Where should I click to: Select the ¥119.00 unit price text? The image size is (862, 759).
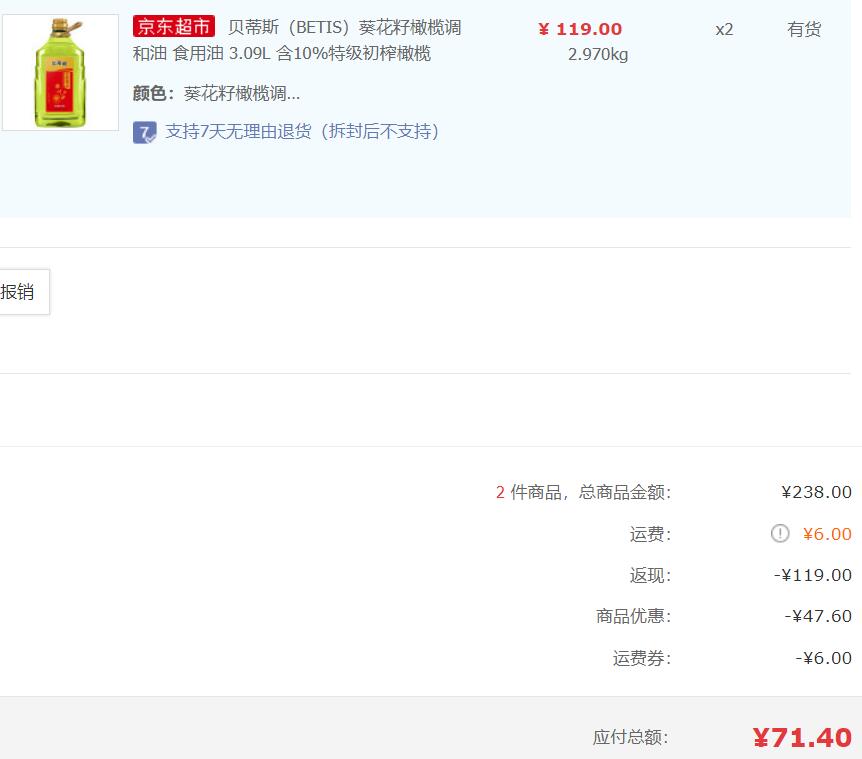[580, 29]
